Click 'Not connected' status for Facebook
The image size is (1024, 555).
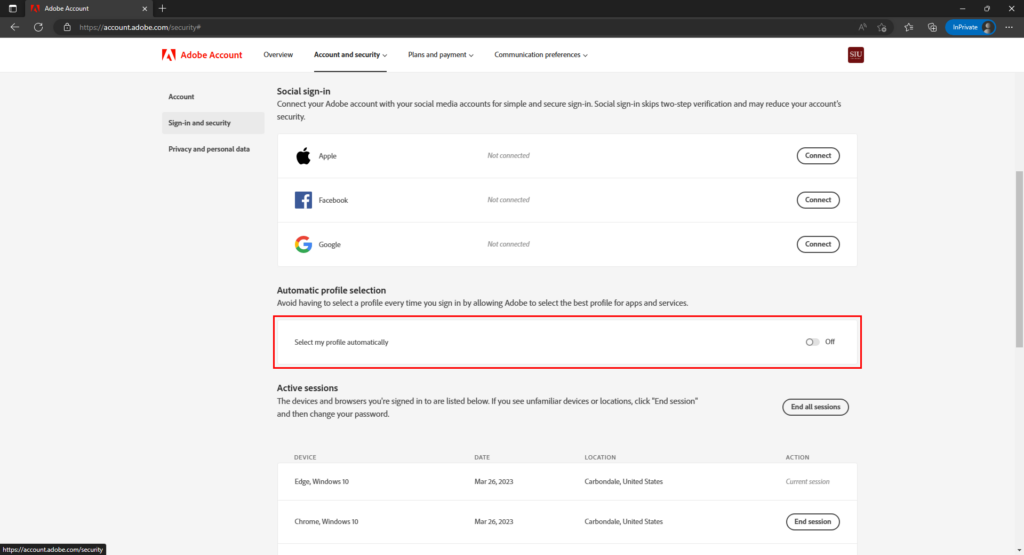(509, 200)
